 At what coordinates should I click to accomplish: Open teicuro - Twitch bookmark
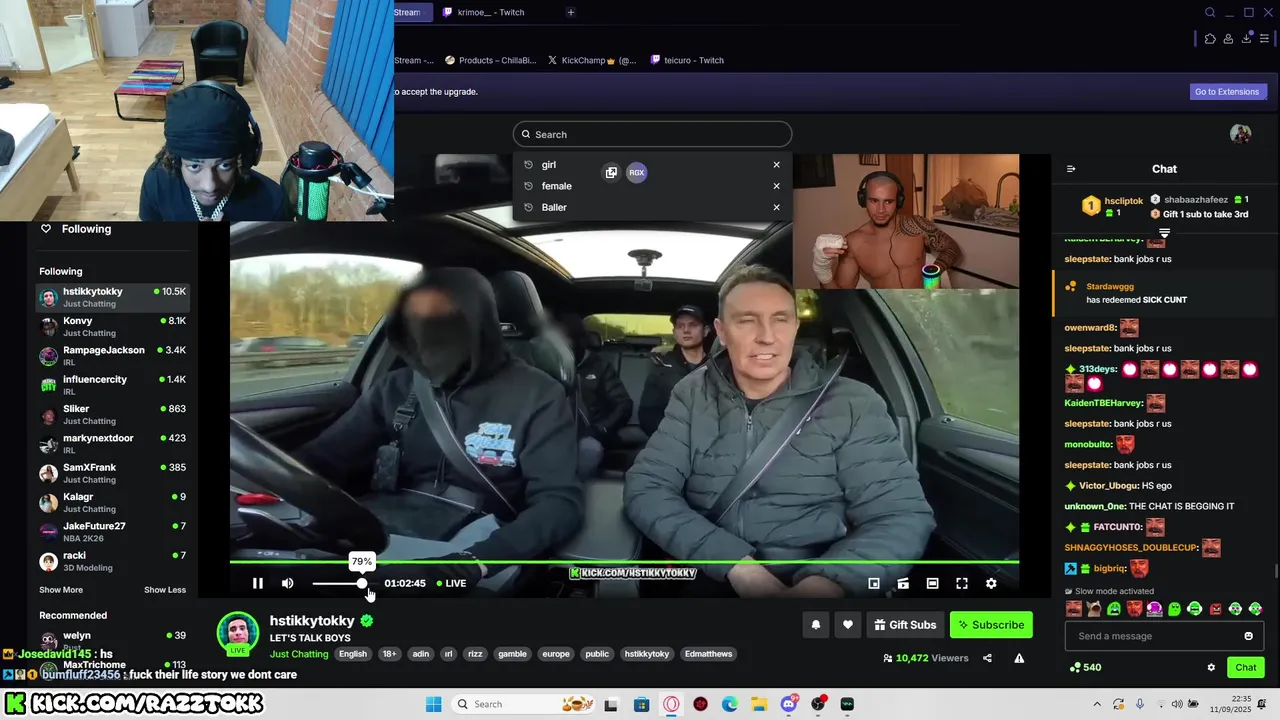(686, 60)
